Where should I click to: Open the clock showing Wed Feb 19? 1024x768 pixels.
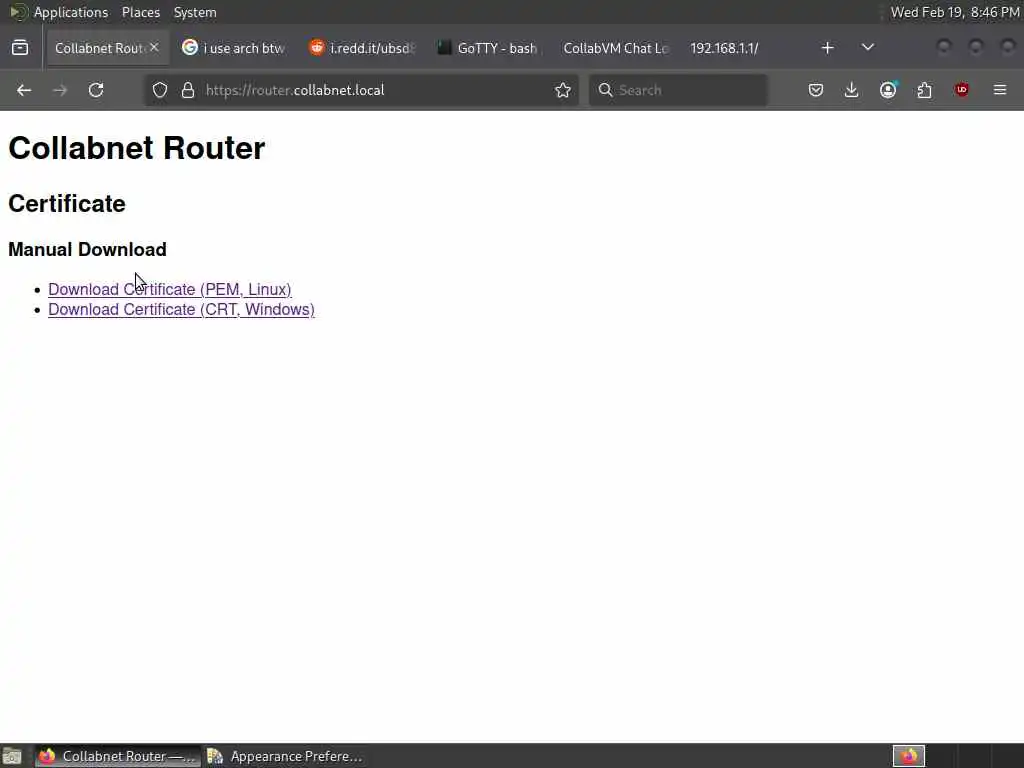[x=955, y=12]
